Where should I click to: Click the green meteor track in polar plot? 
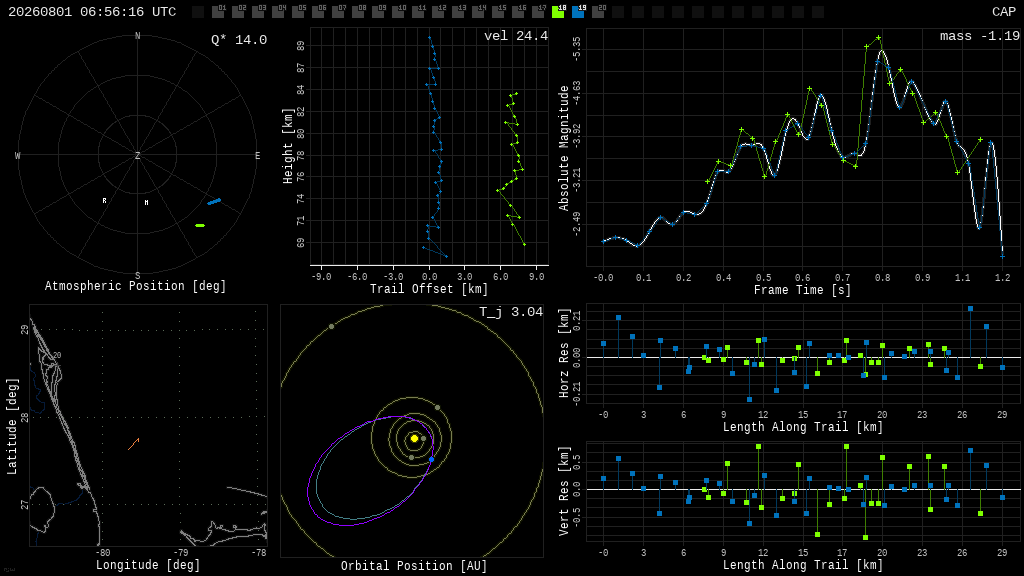pos(200,225)
